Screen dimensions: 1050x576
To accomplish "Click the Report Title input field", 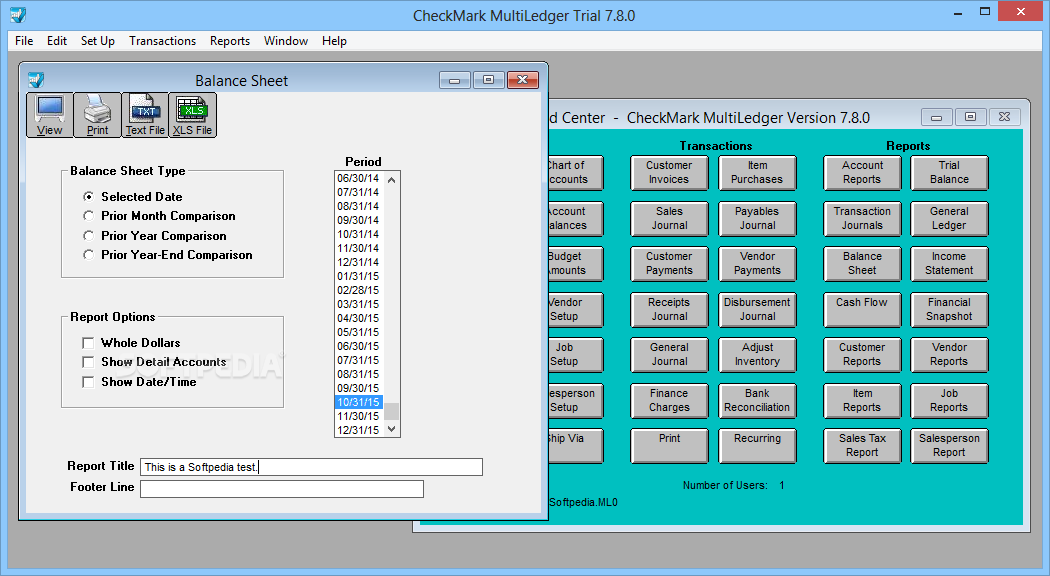I will (x=311, y=467).
